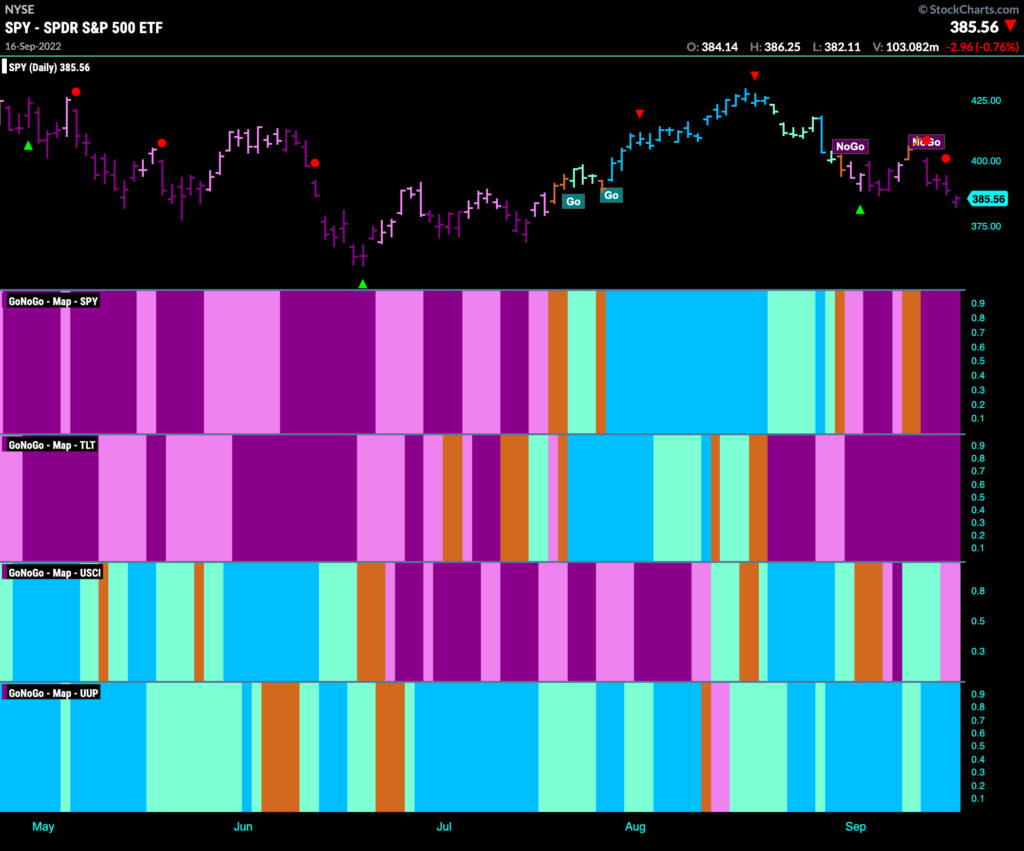Click the second Go label near August start

[611, 195]
